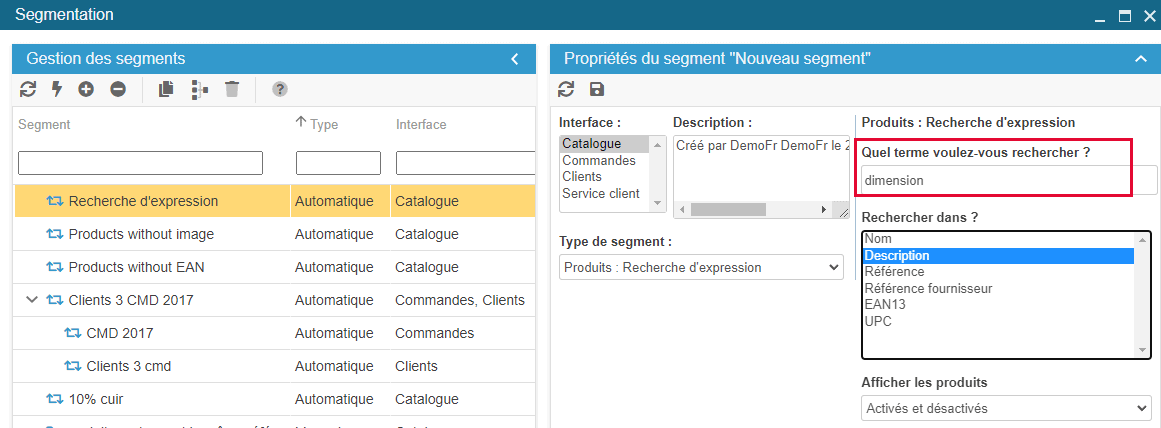Image resolution: width=1161 pixels, height=428 pixels.
Task: Collapse the Propriétés du segment panel
Action: coord(1140,59)
